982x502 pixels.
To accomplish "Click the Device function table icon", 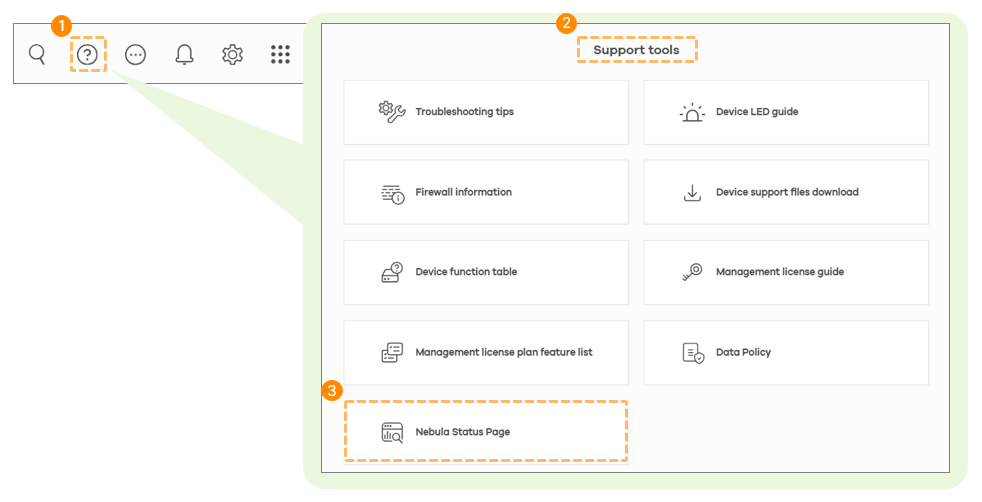I will (x=392, y=272).
